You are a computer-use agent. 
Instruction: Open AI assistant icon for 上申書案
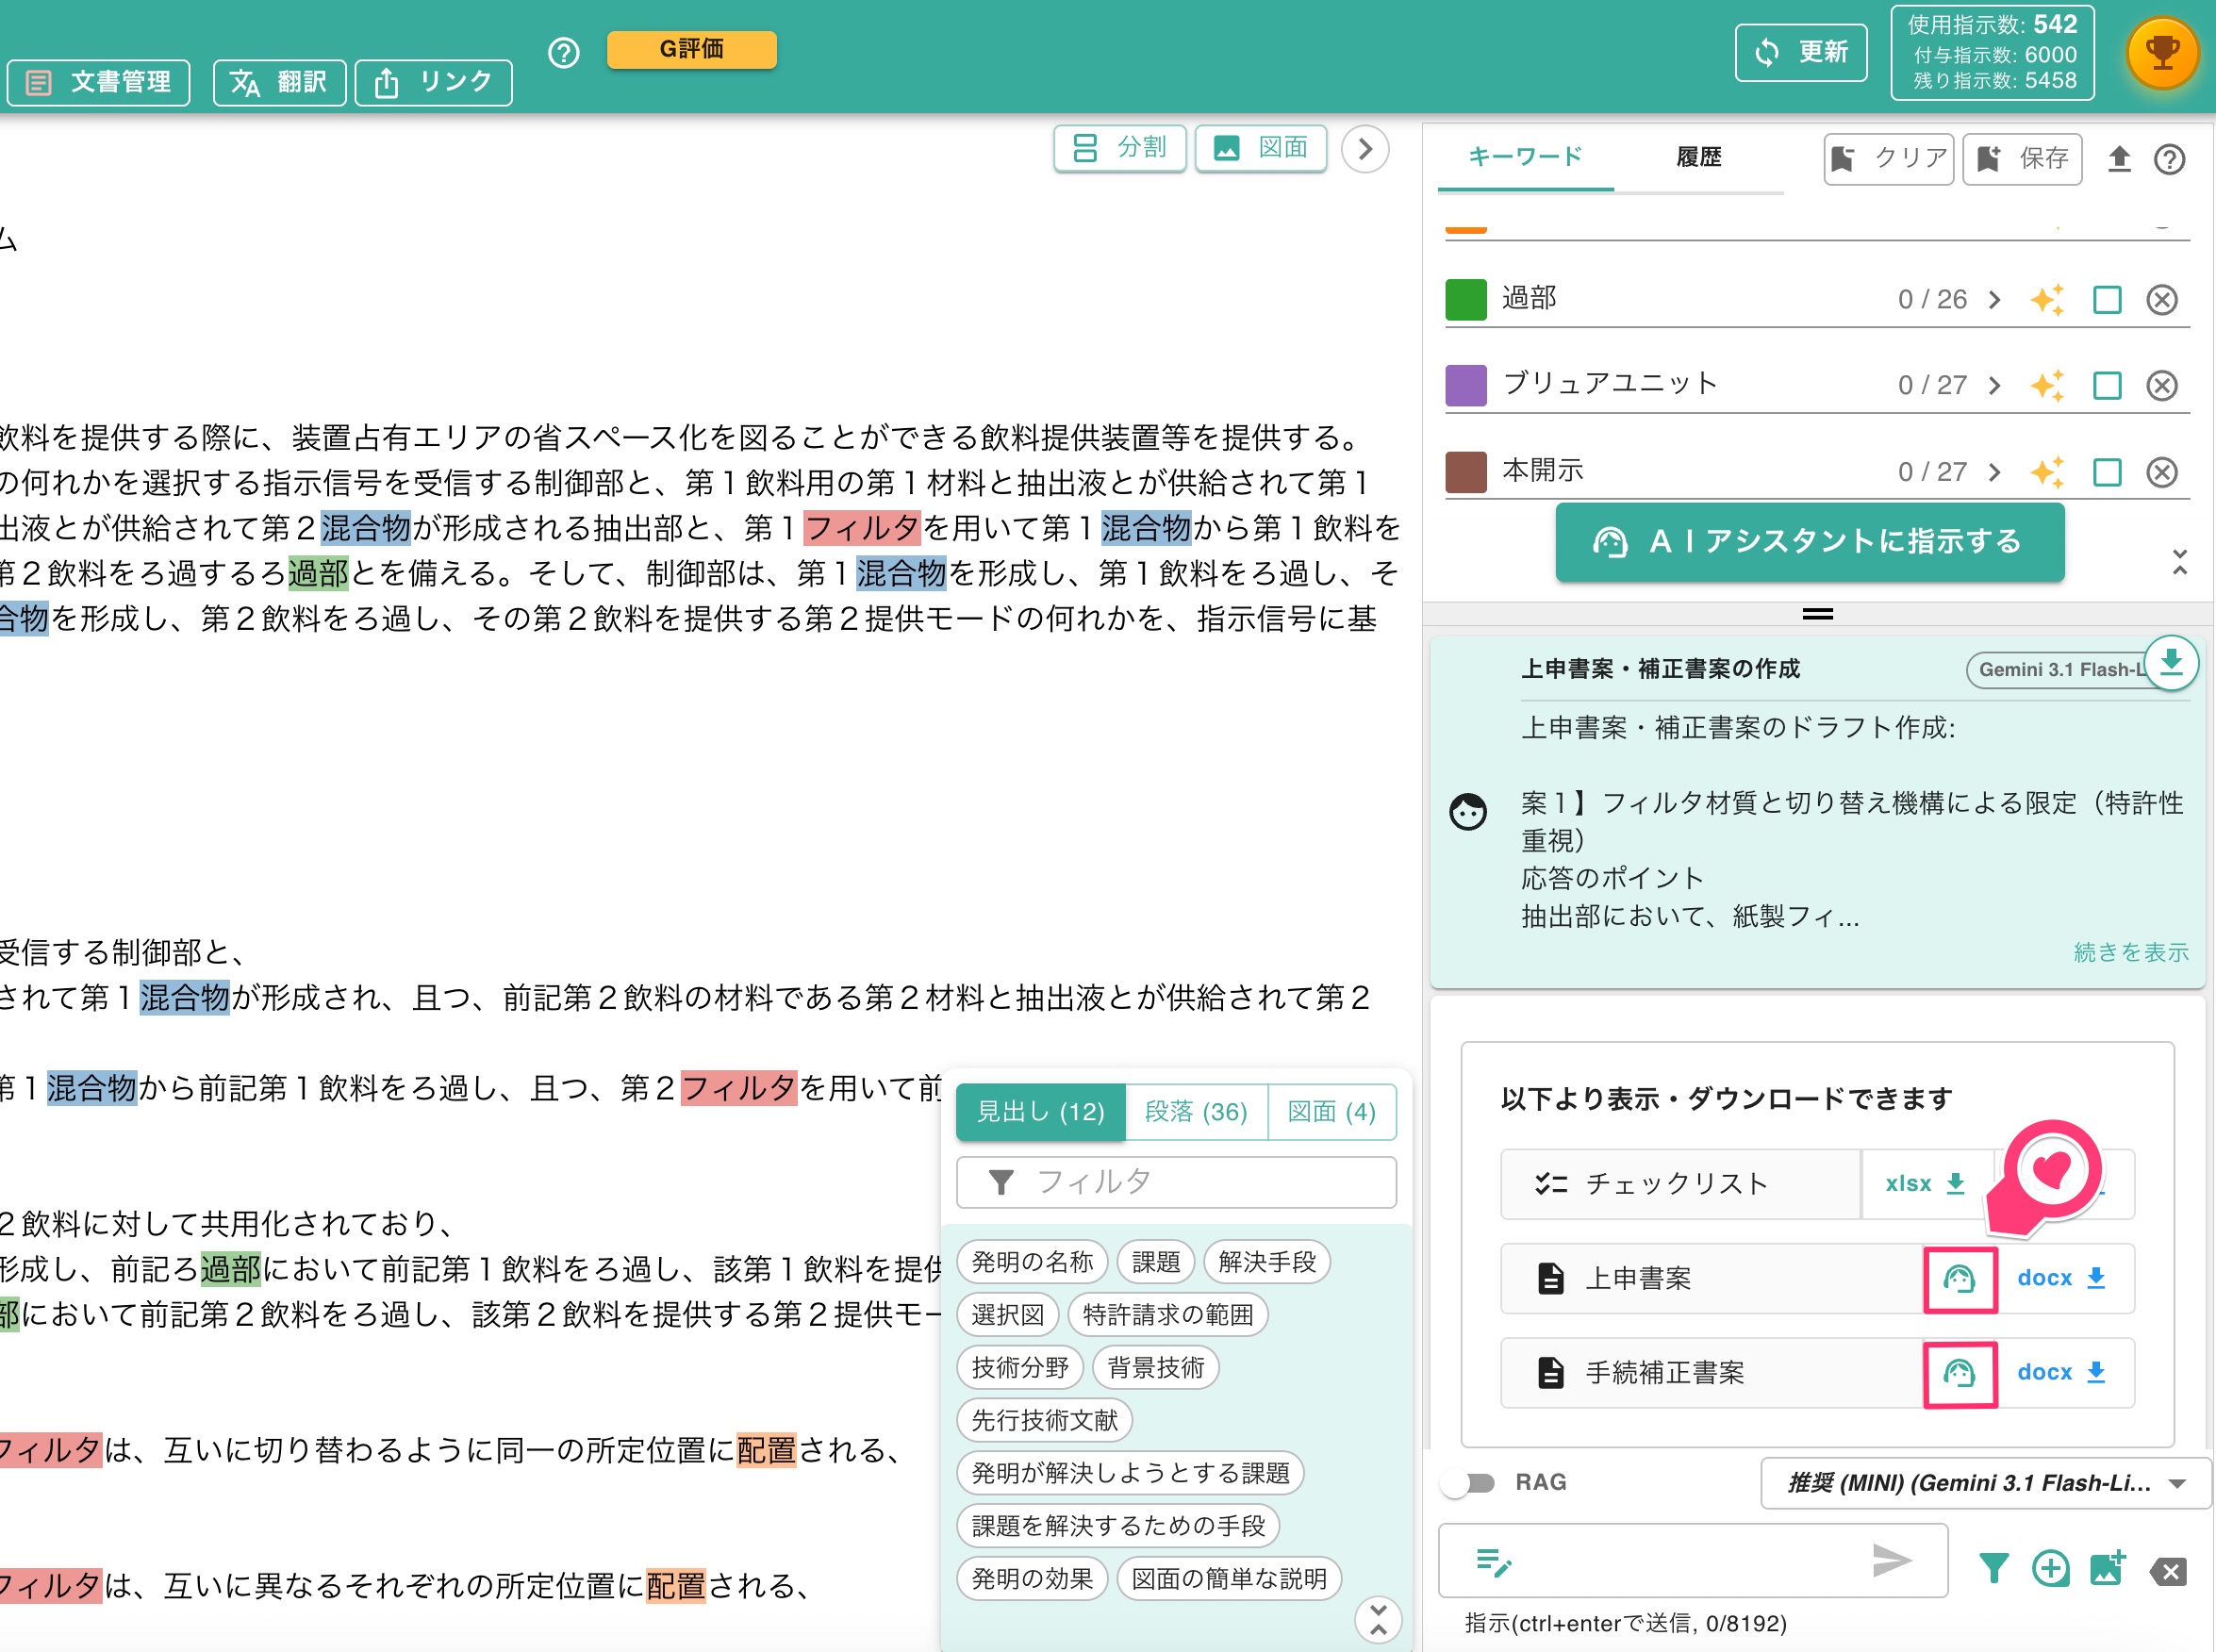pos(1959,1279)
